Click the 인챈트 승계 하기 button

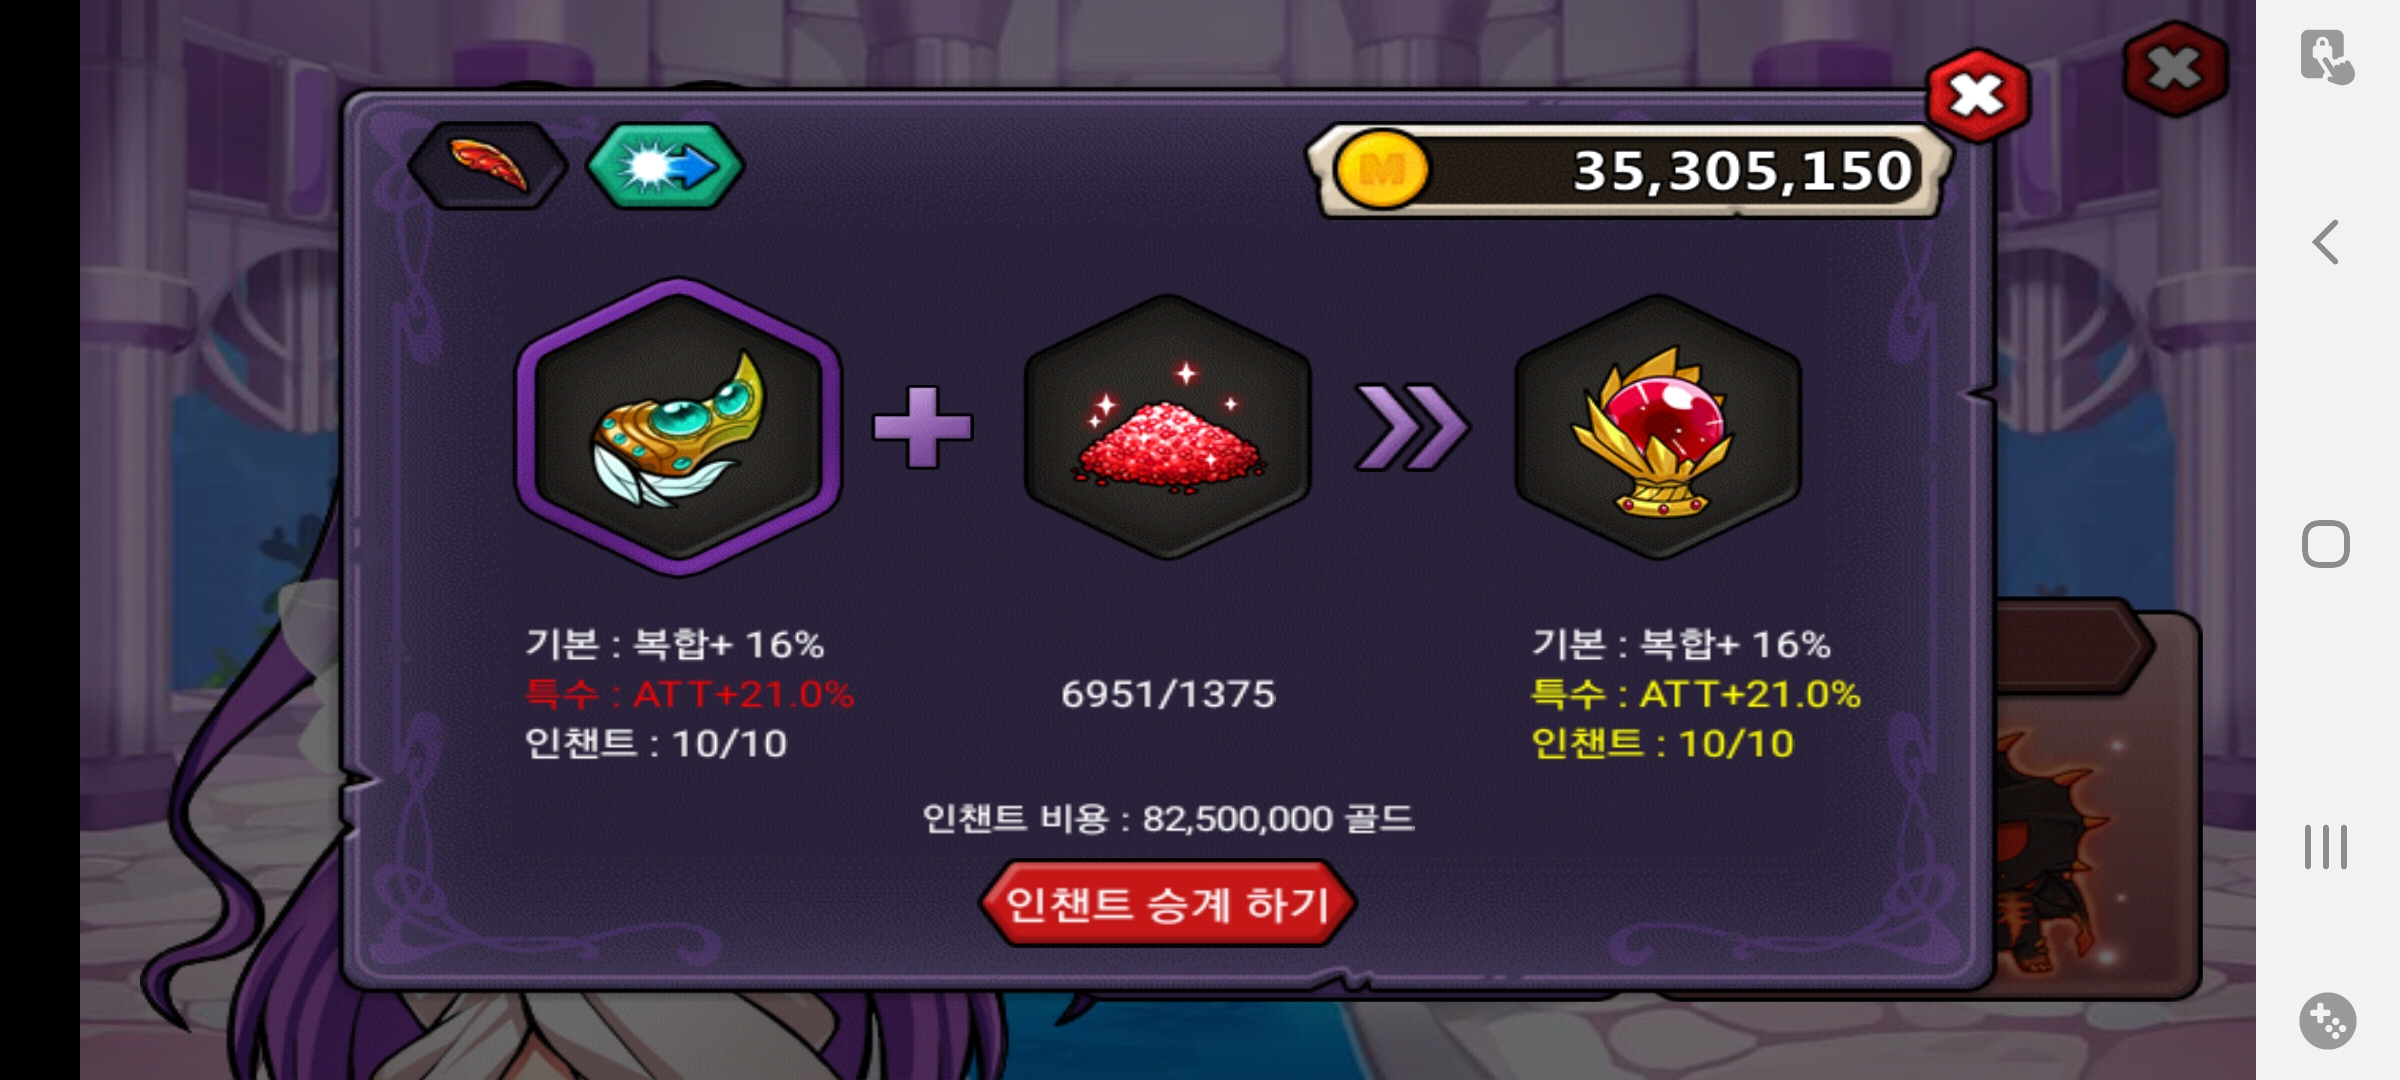pyautogui.click(x=1167, y=904)
